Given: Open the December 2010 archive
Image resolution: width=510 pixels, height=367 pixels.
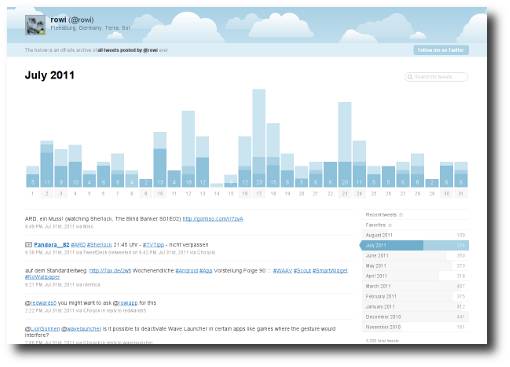Looking at the screenshot, I should click(x=415, y=317).
